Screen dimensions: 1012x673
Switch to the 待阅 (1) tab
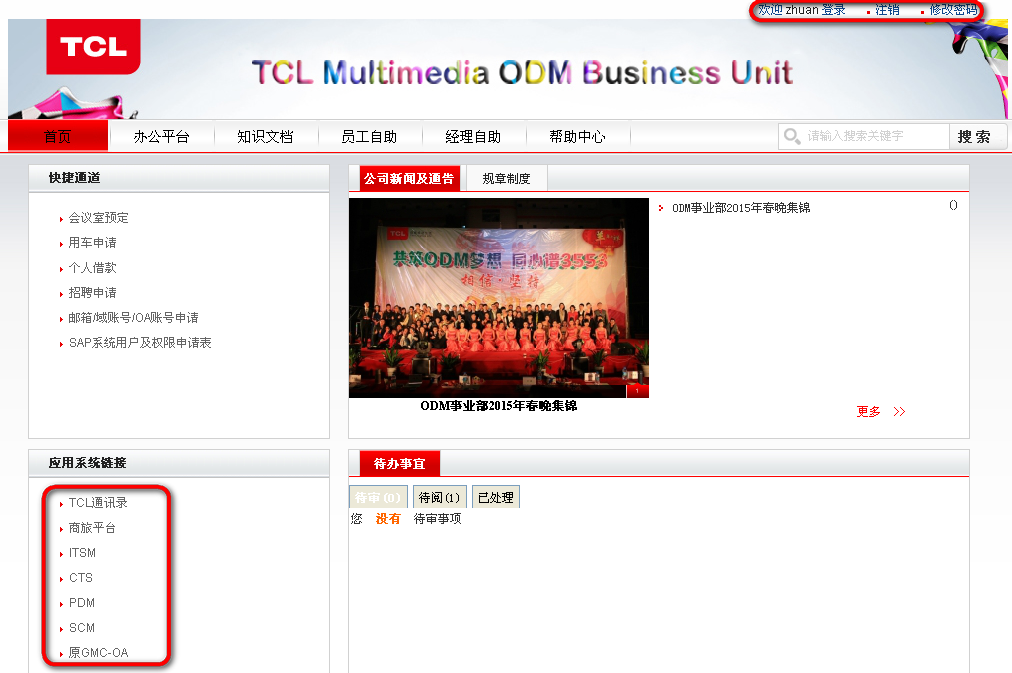[x=440, y=497]
